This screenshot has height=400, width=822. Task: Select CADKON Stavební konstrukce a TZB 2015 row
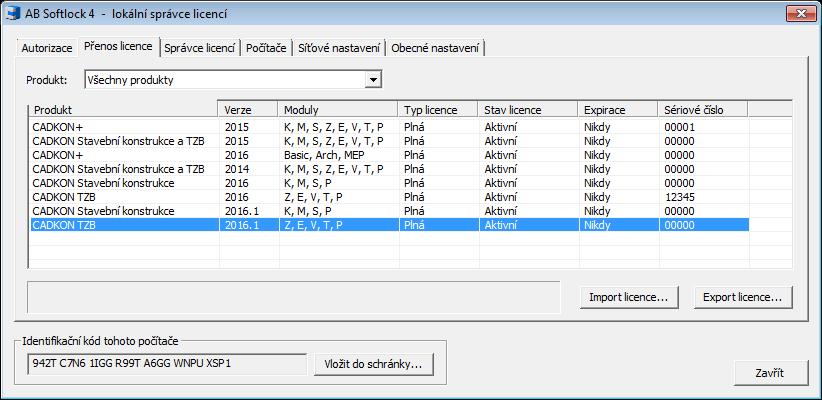pos(389,141)
